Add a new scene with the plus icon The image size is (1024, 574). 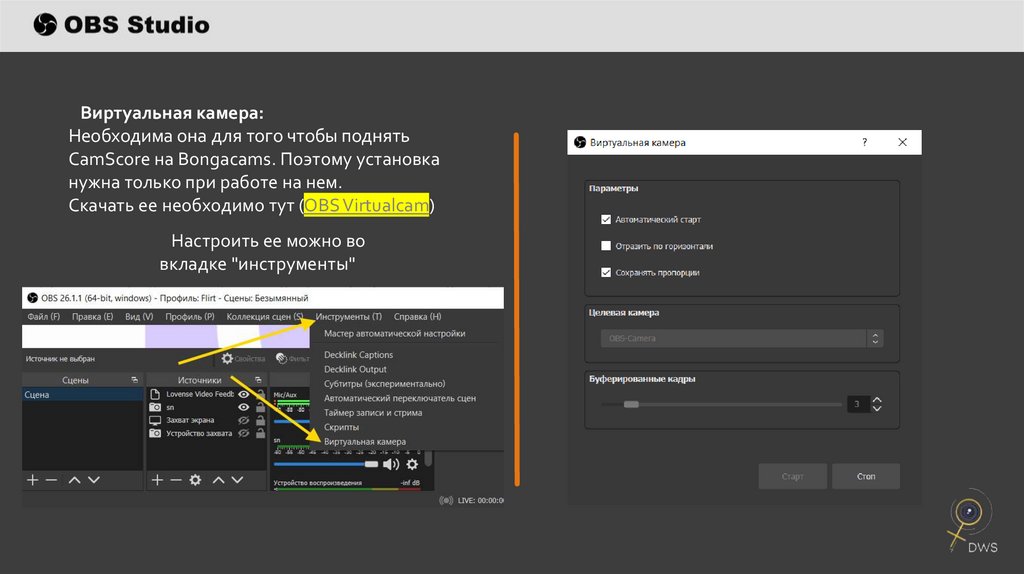[32, 480]
